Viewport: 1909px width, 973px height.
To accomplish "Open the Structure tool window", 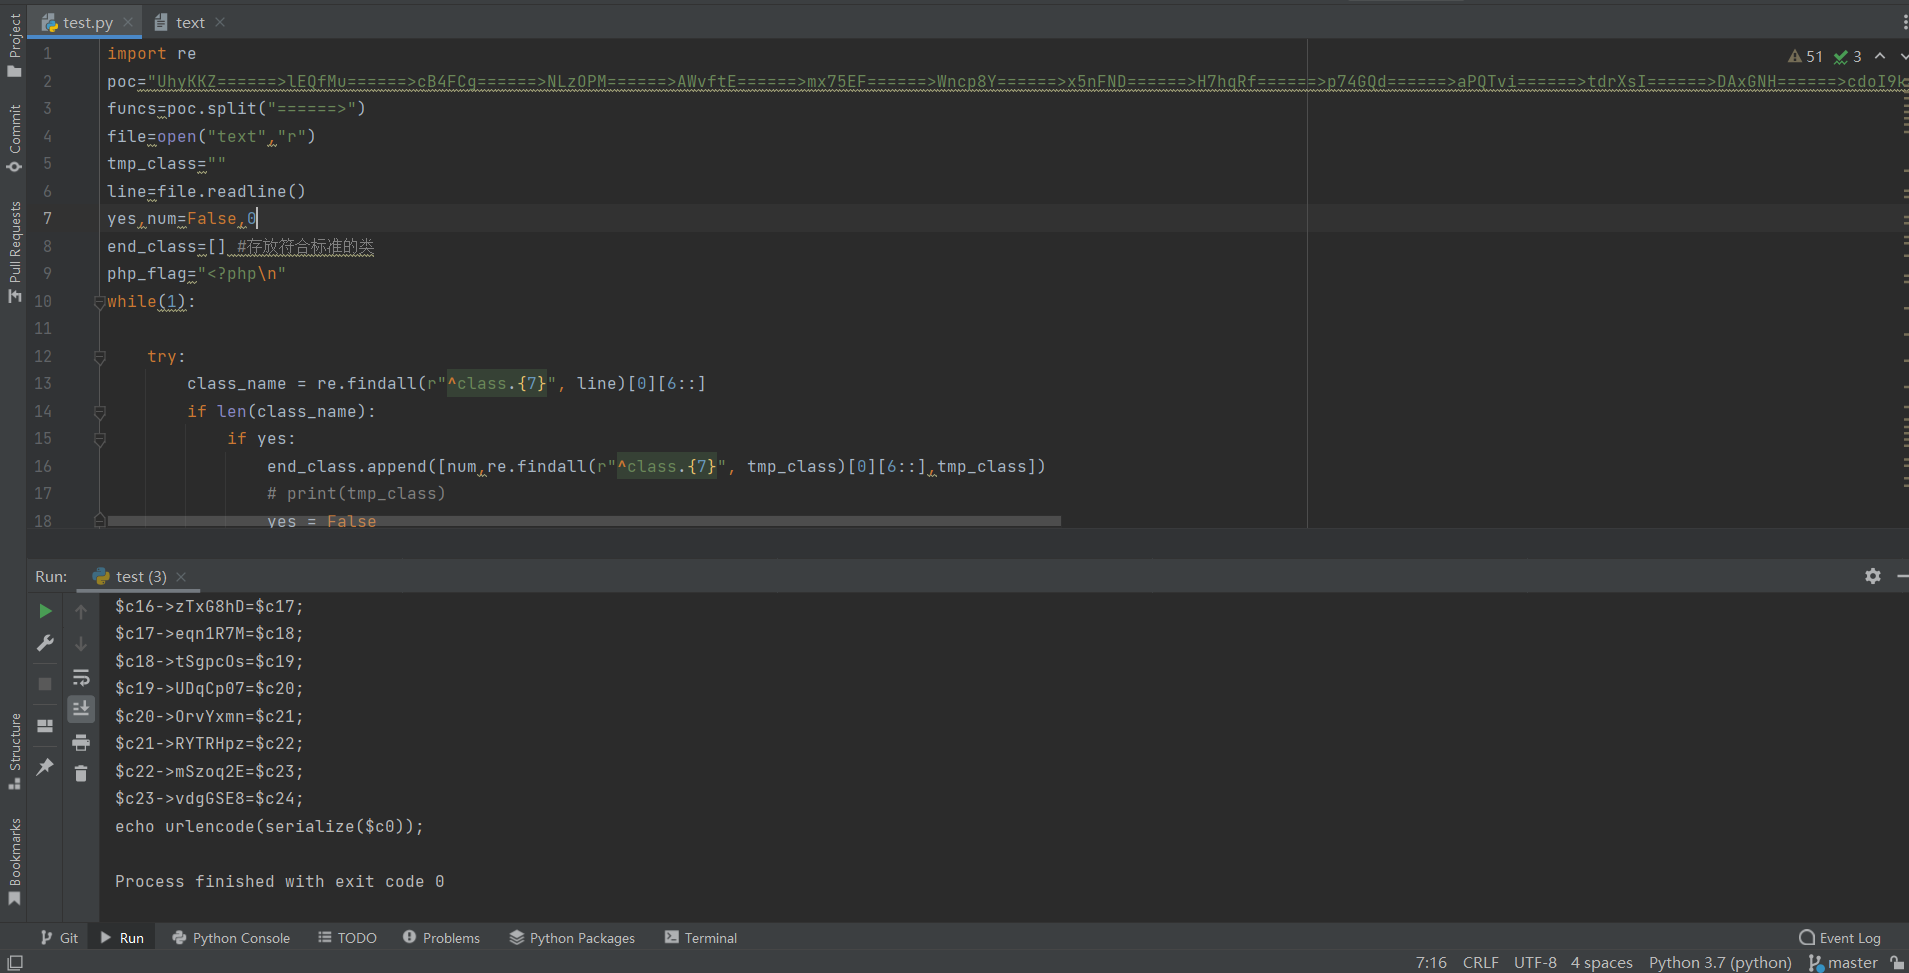I will tap(14, 751).
